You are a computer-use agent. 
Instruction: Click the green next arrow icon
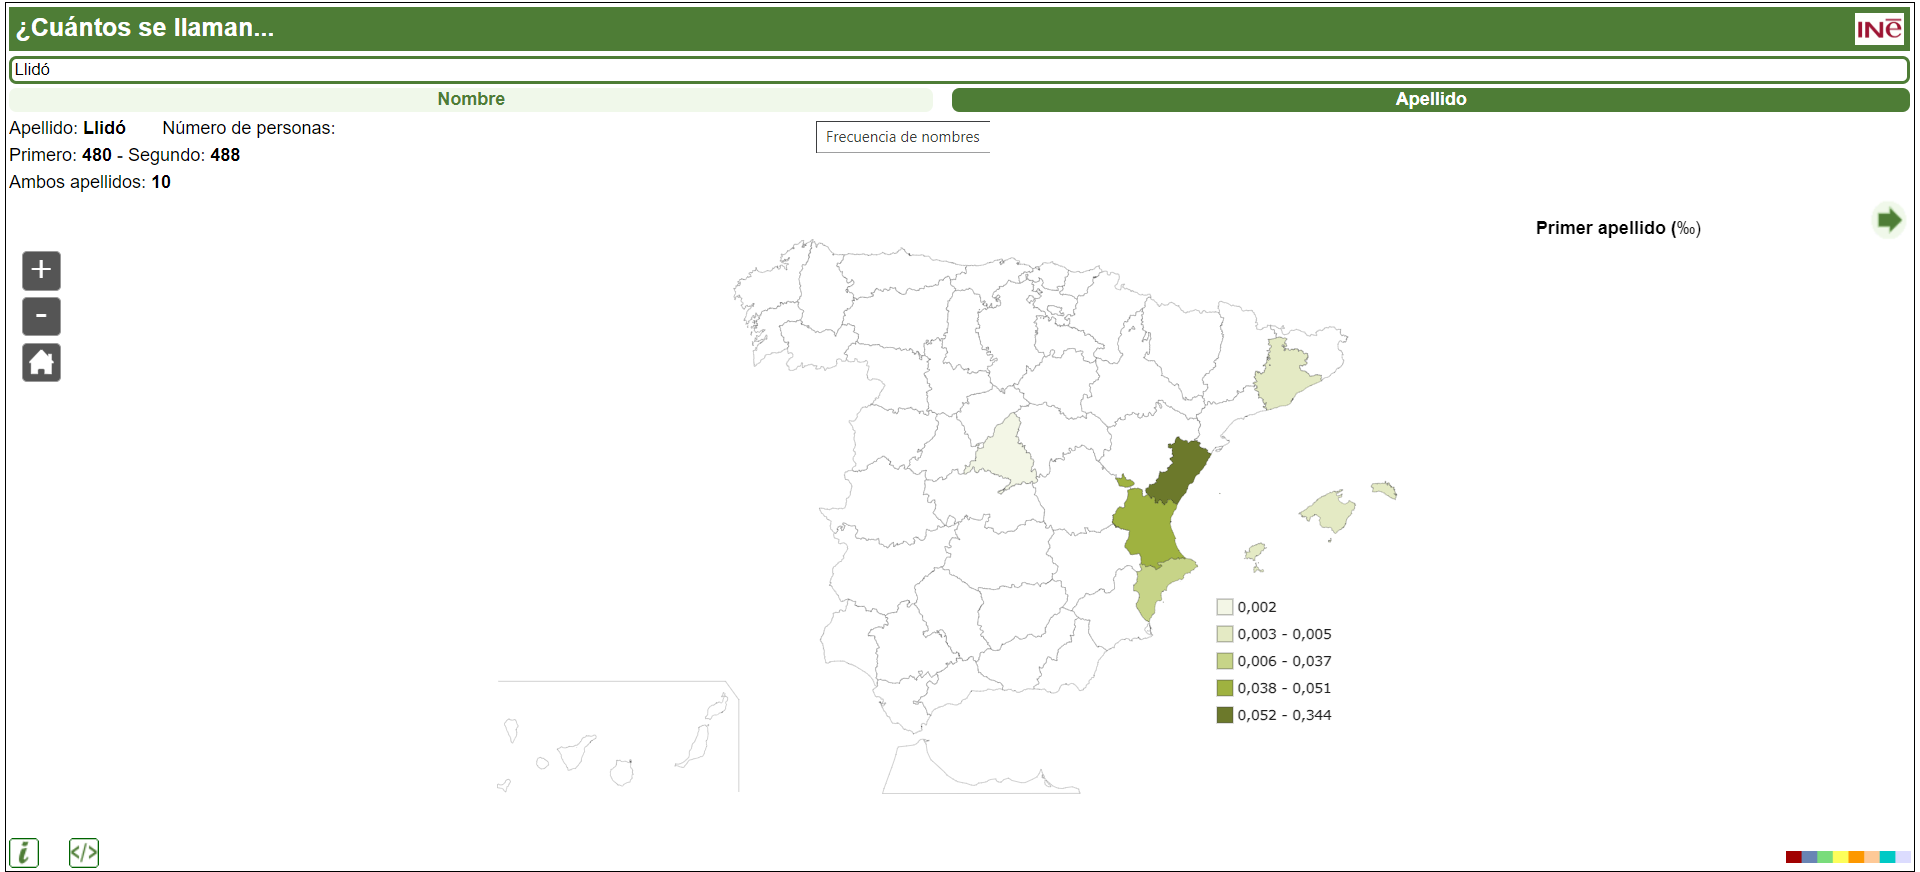[x=1888, y=220]
